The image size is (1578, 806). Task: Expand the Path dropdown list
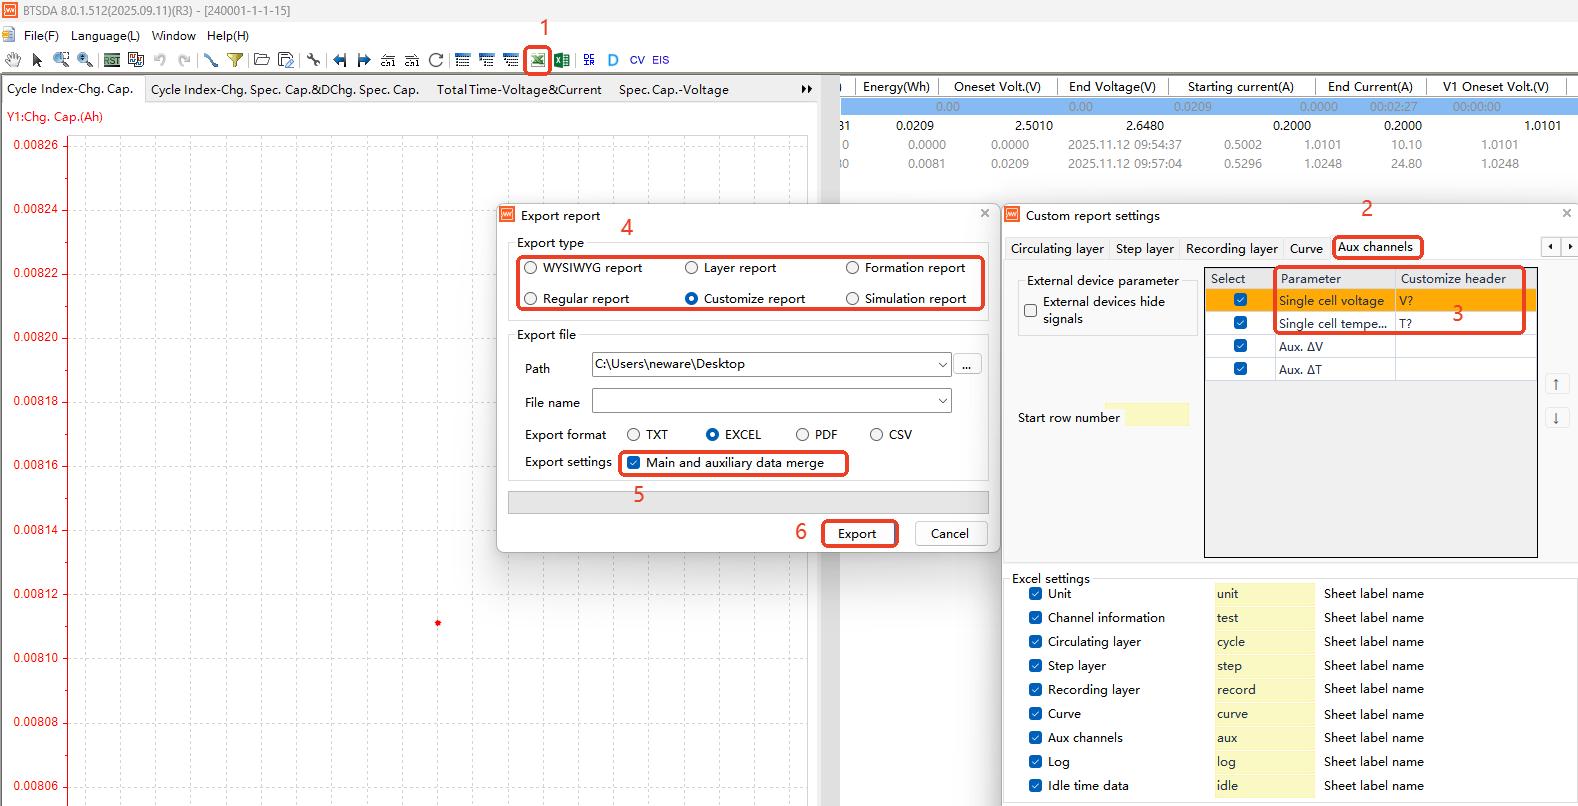click(942, 365)
